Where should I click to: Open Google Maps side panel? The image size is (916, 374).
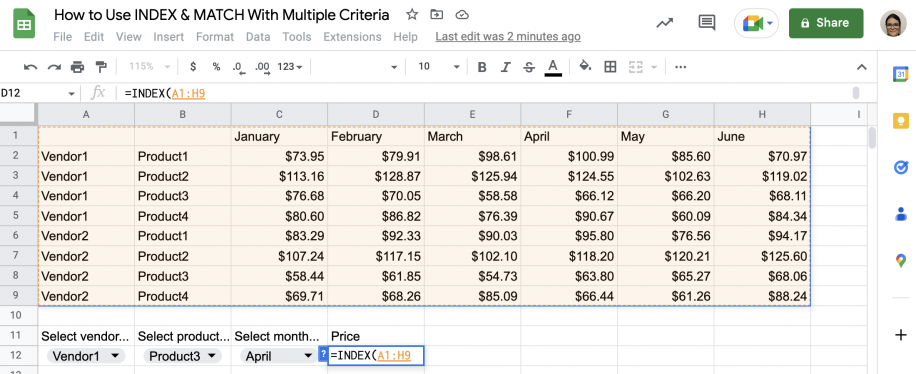900,261
